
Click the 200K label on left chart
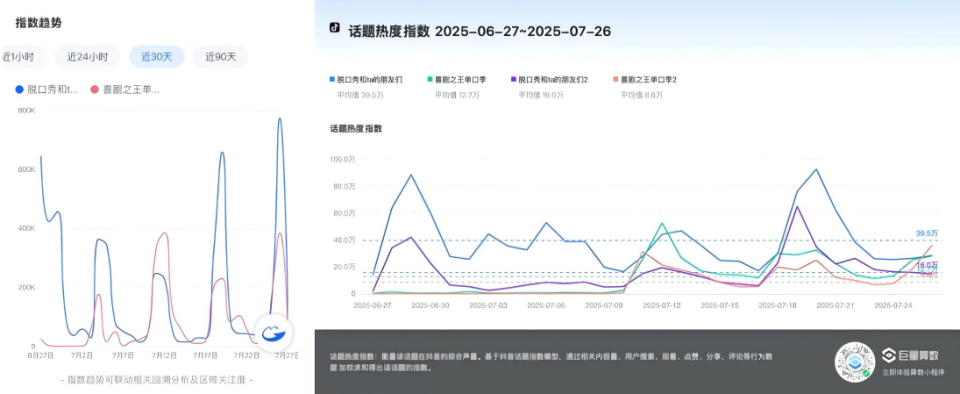(26, 287)
